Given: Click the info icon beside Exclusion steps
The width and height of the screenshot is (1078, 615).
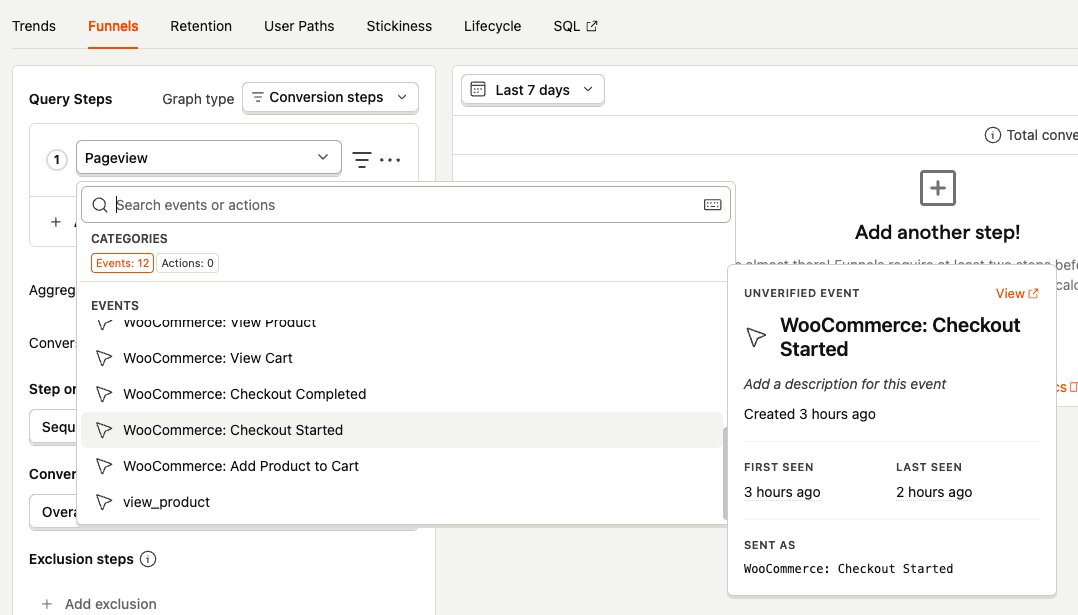Looking at the screenshot, I should [148, 559].
